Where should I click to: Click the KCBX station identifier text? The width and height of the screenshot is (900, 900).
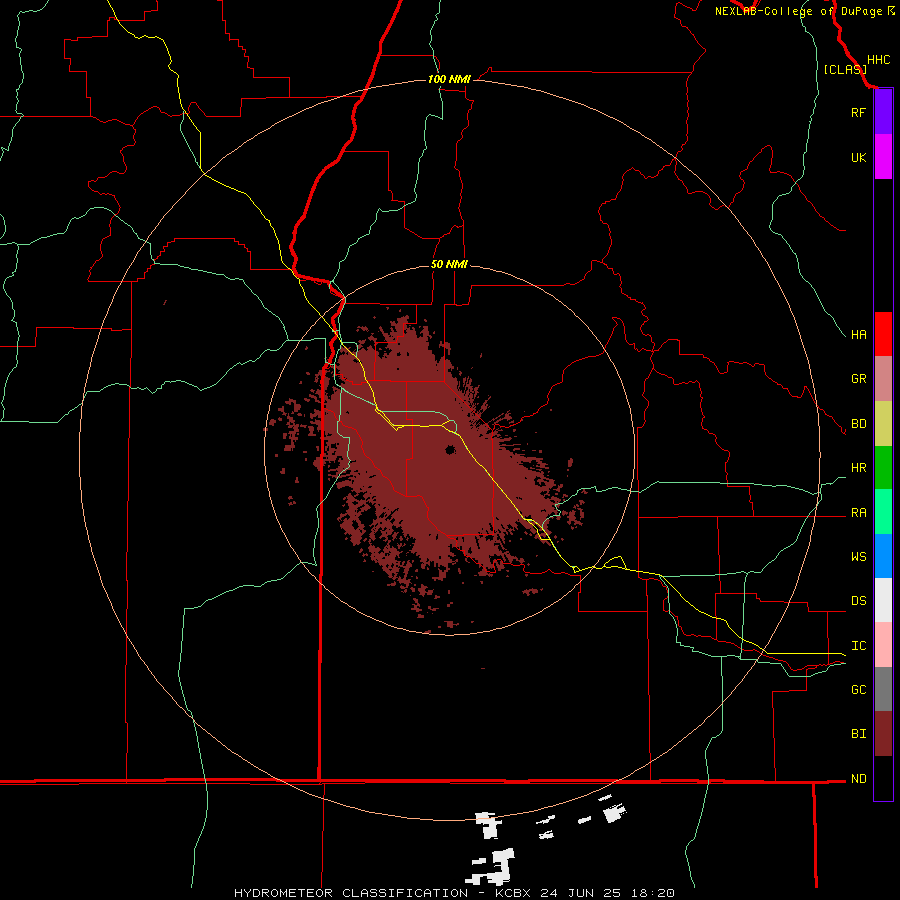pos(513,893)
